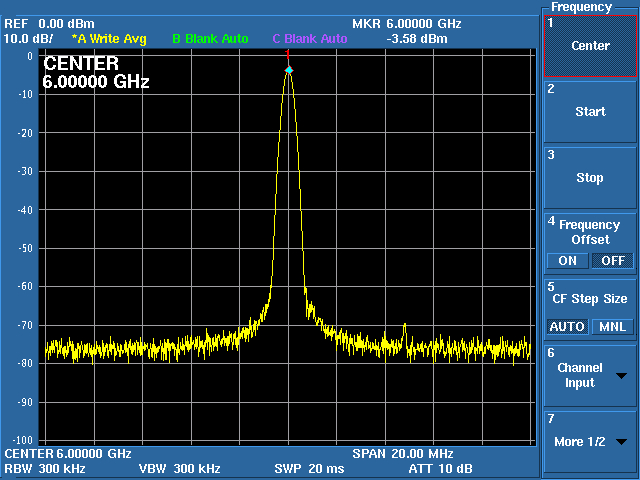The width and height of the screenshot is (640, 480).
Task: Select trace C Blank Auto label
Action: tap(310, 39)
